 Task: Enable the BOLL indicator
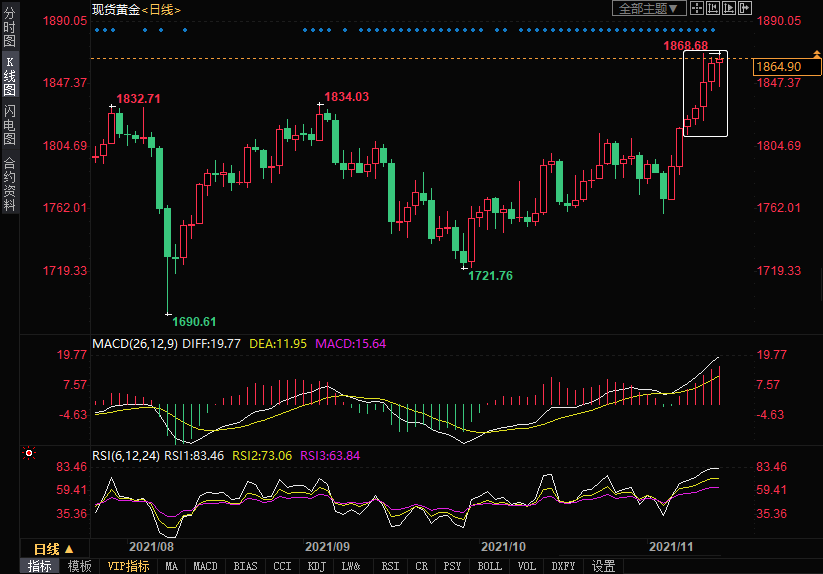pyautogui.click(x=489, y=566)
